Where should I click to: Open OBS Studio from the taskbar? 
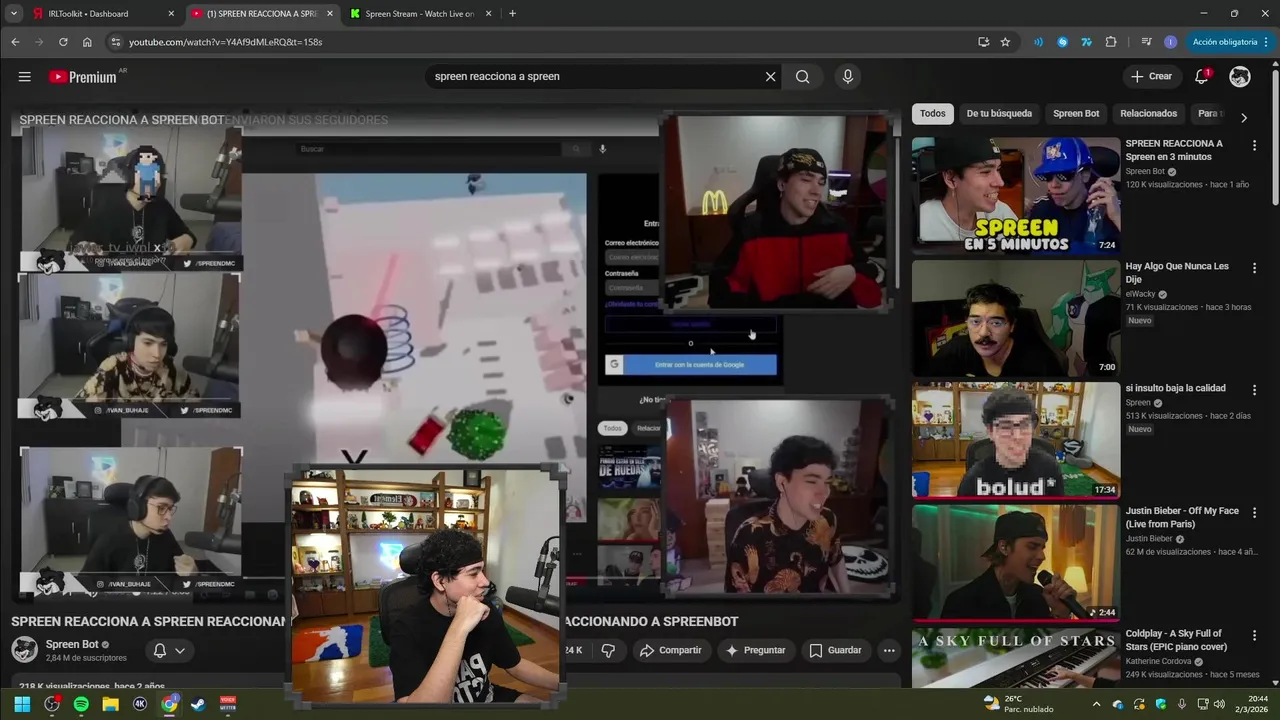(52, 704)
